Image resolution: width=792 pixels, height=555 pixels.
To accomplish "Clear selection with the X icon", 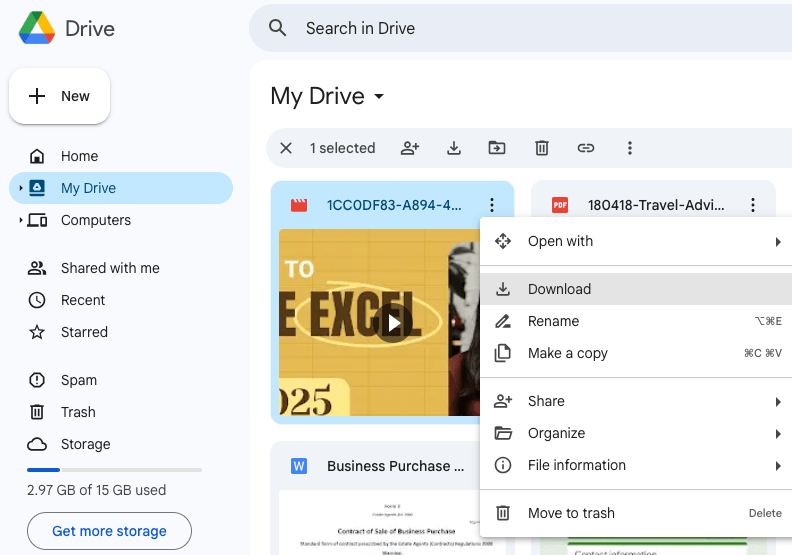I will pos(286,148).
